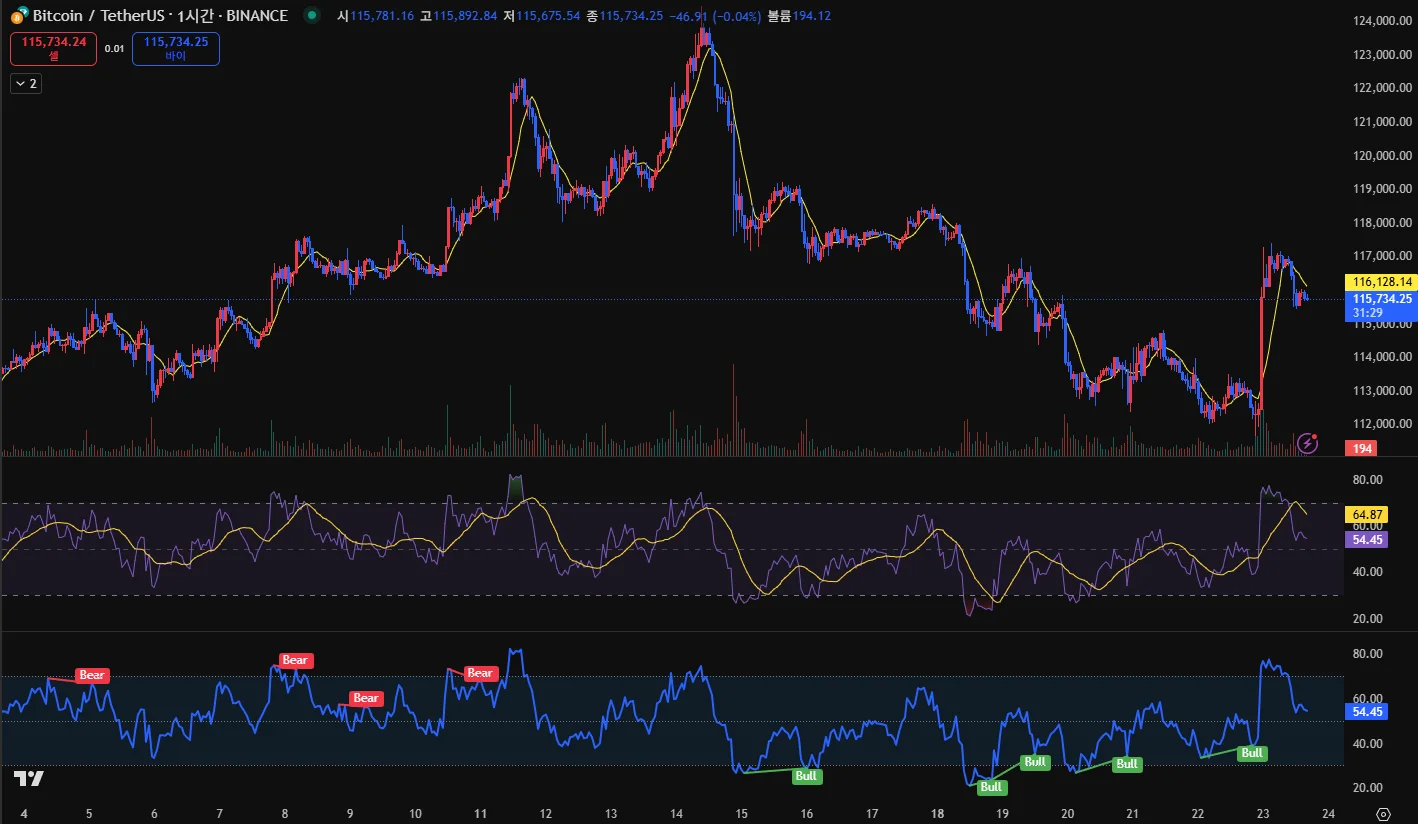Click date 6 on the time axis
The height and width of the screenshot is (824, 1418).
154,814
